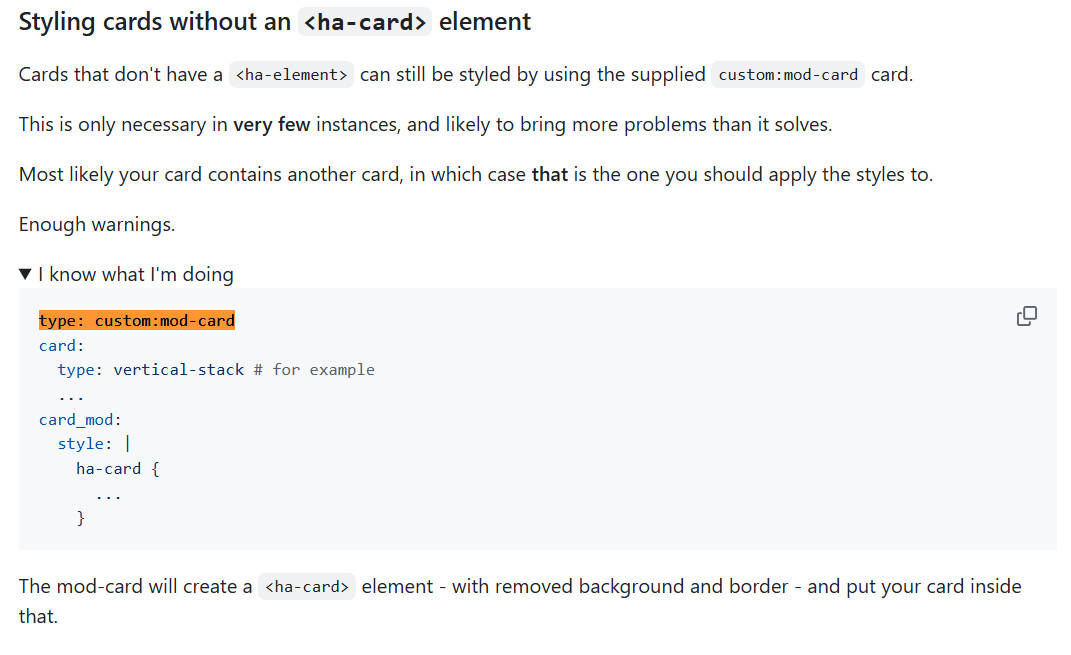Image resolution: width=1071 pixels, height=655 pixels.
Task: Click the "Enough warnings." sentence
Action: pyautogui.click(x=97, y=225)
